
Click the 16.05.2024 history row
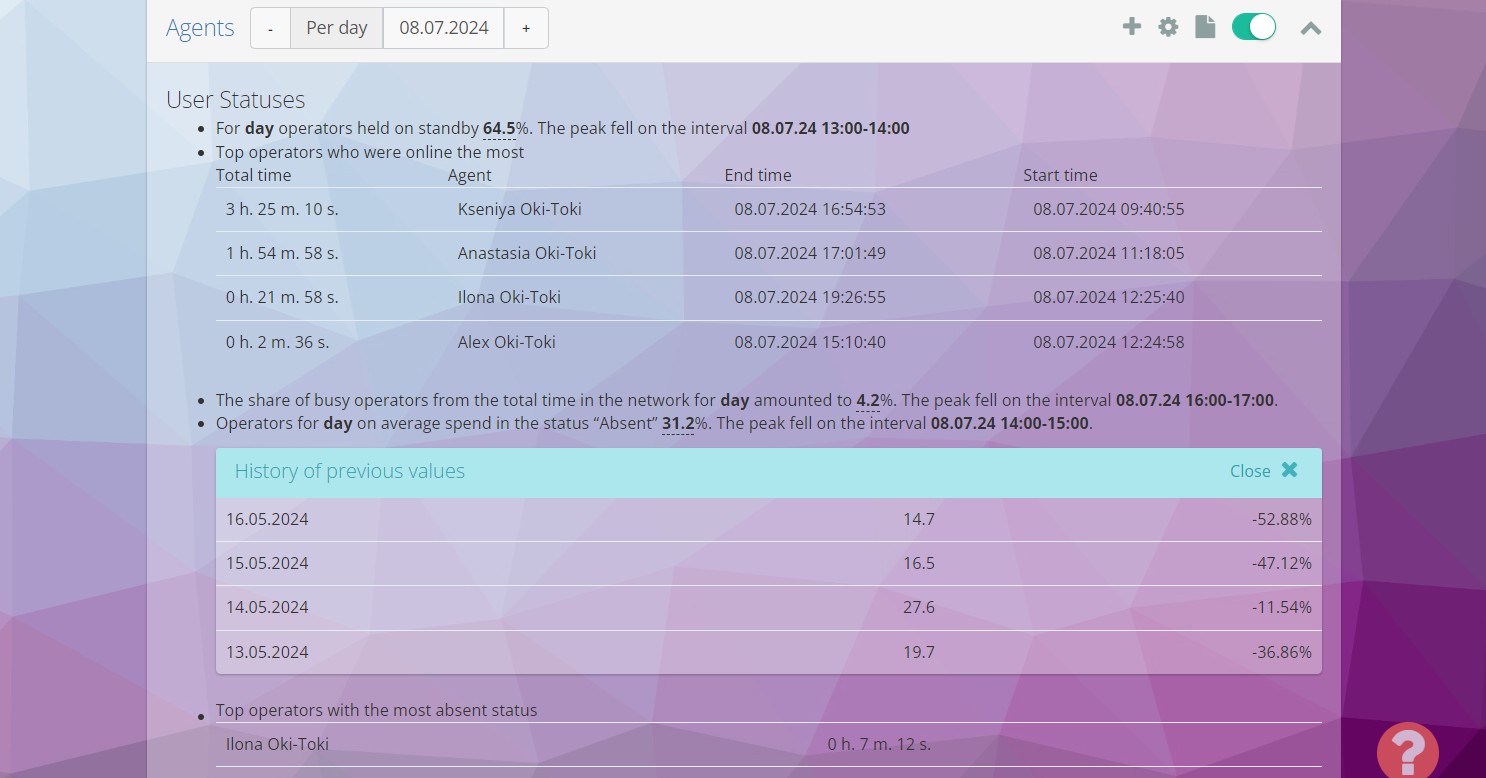(x=267, y=519)
